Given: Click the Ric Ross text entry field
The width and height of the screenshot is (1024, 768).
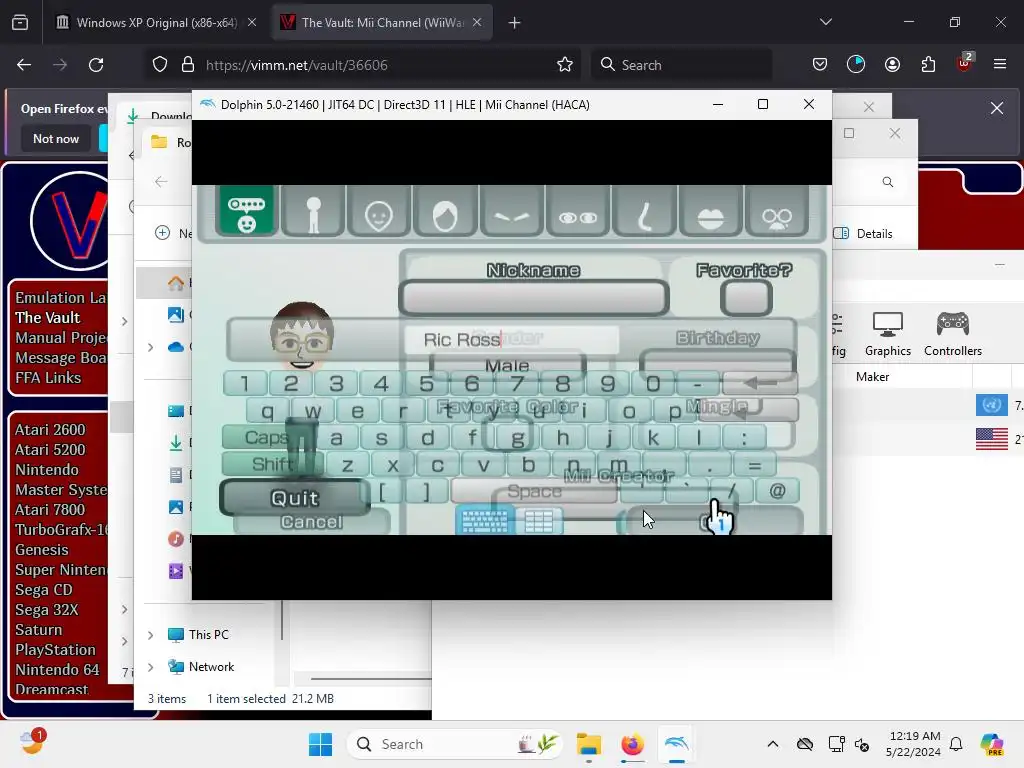Looking at the screenshot, I should [x=511, y=340].
